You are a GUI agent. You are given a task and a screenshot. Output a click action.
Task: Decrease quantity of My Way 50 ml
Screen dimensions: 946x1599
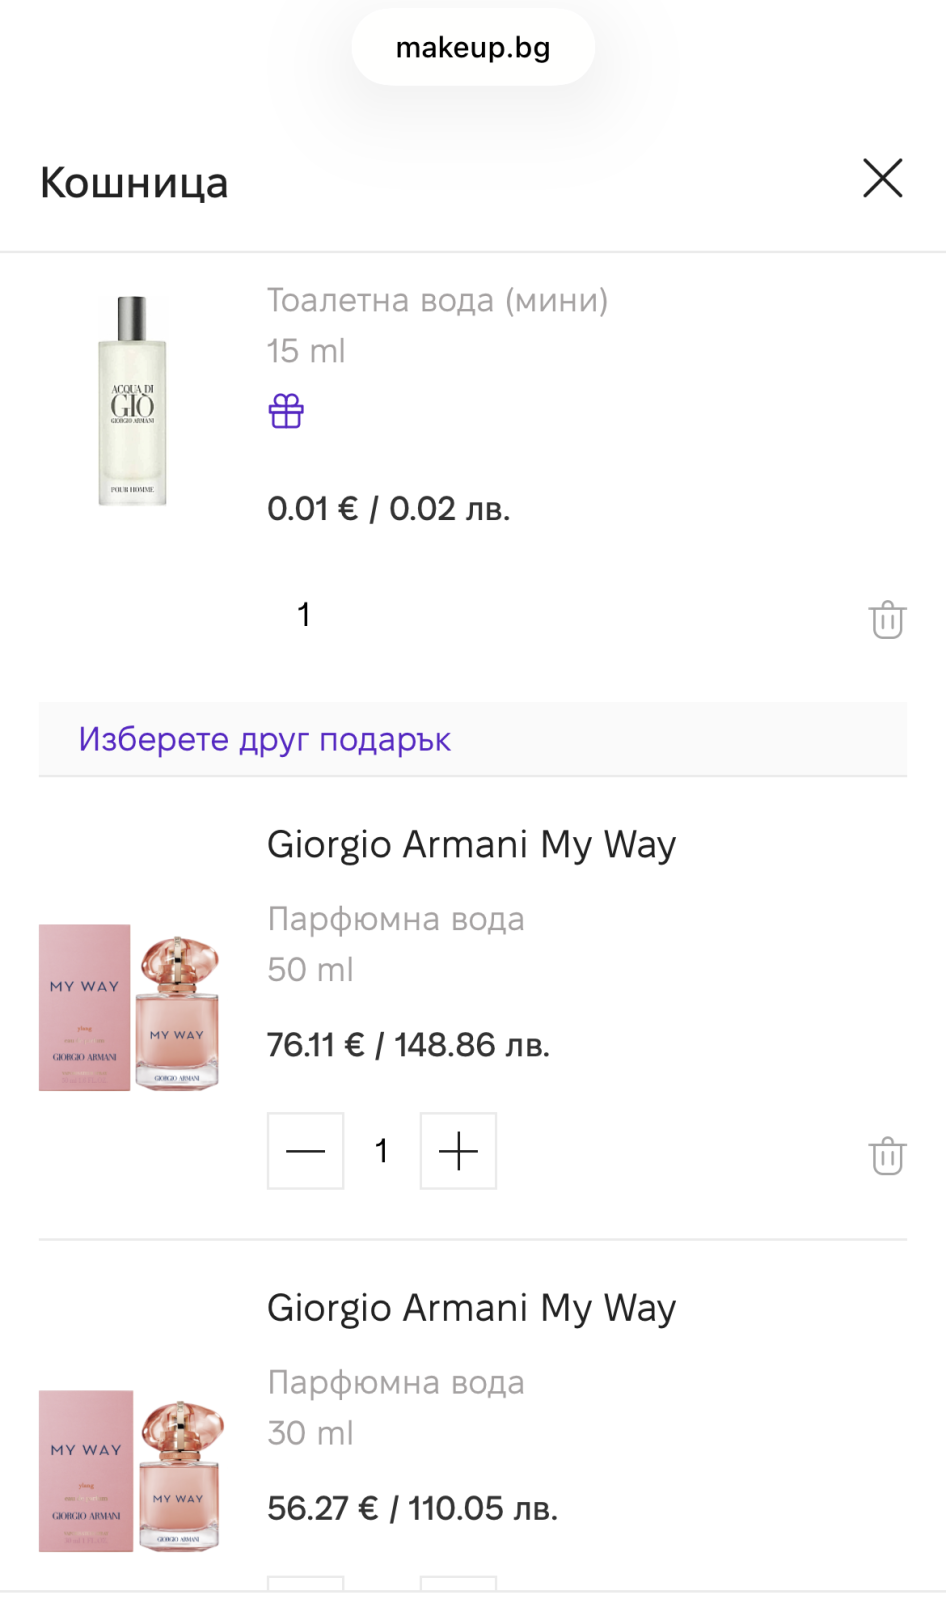306,1151
